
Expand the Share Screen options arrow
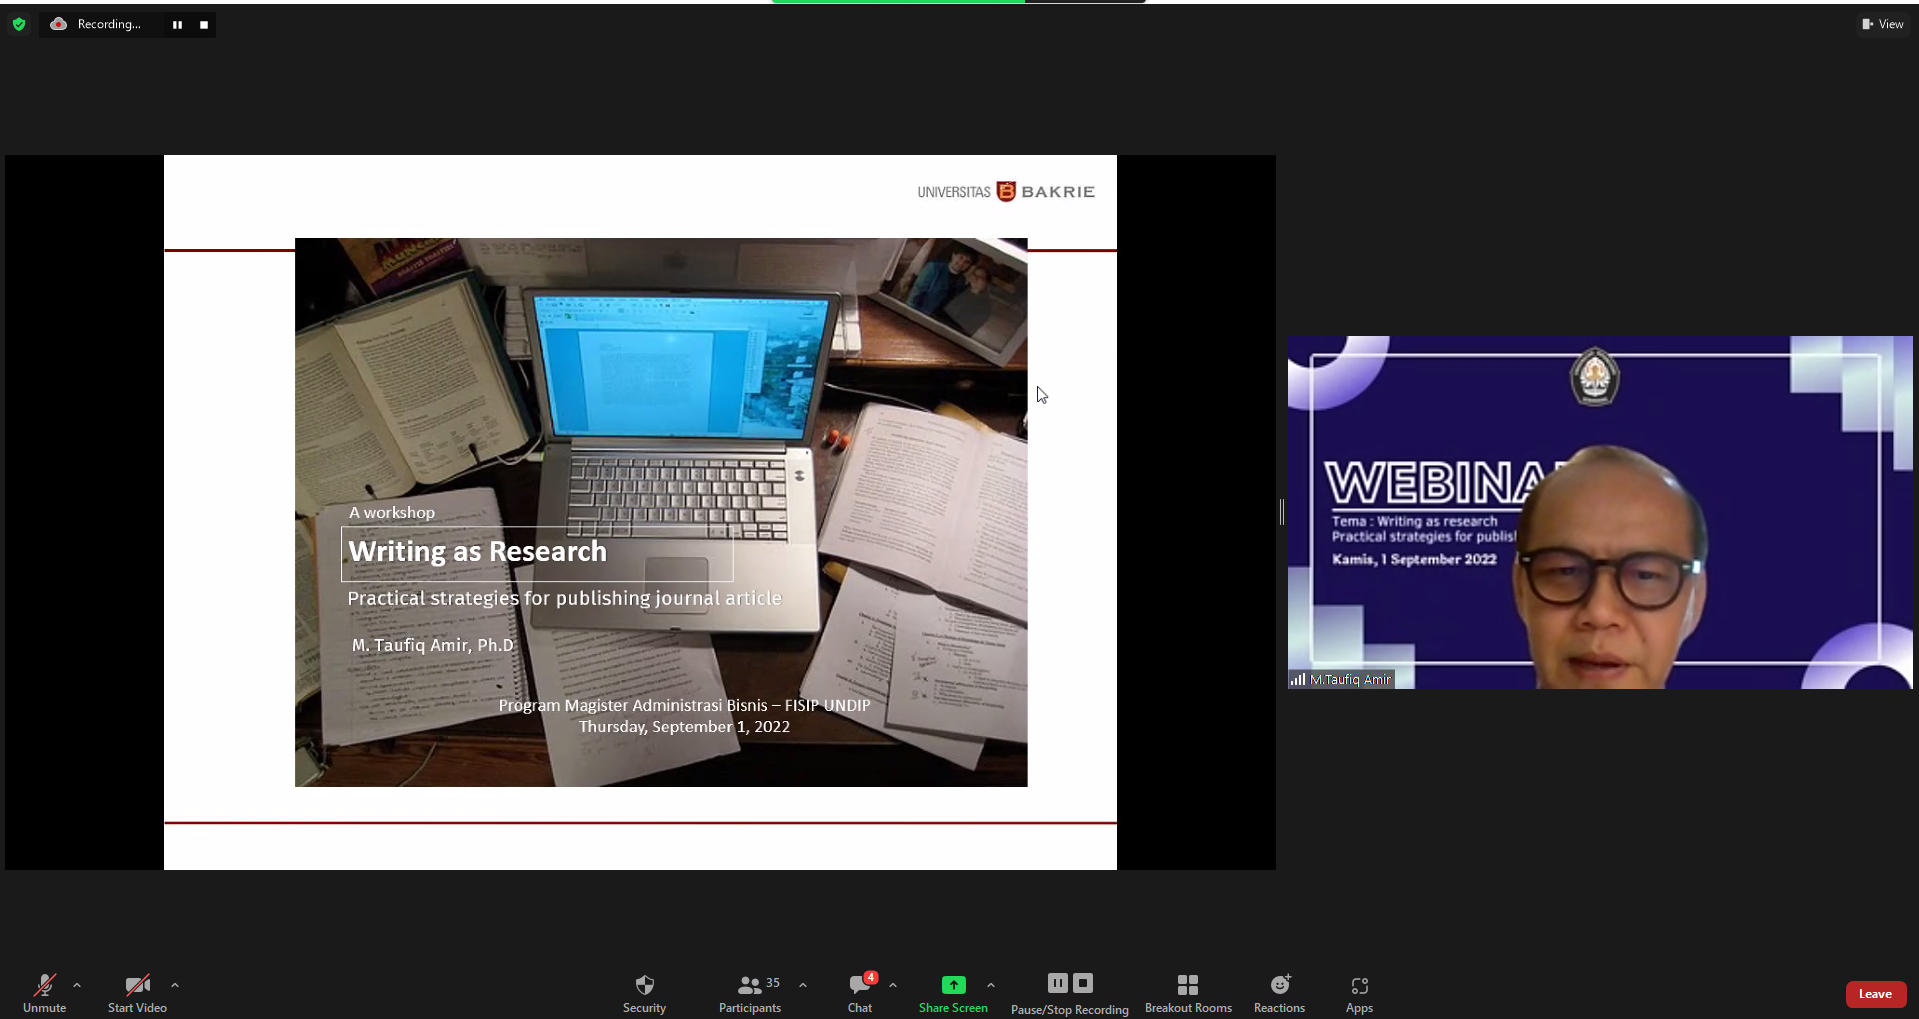point(991,985)
